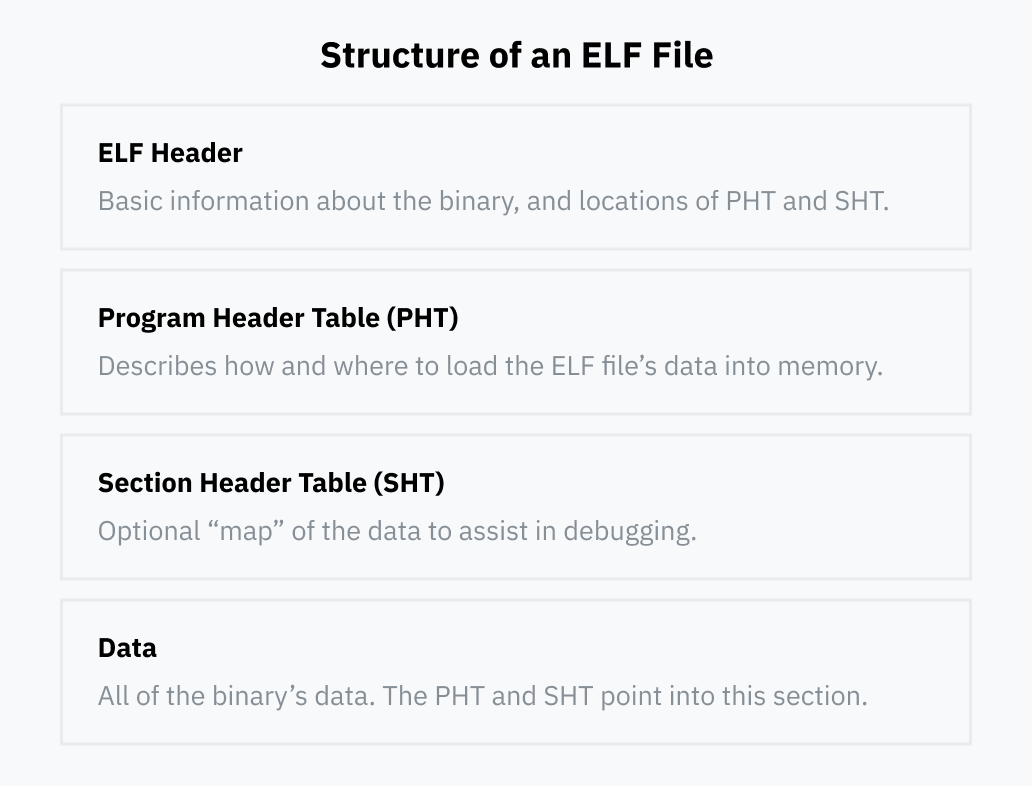Image resolution: width=1033 pixels, height=786 pixels.
Task: Click the "All of the binary's data" sentence
Action: coord(235,696)
